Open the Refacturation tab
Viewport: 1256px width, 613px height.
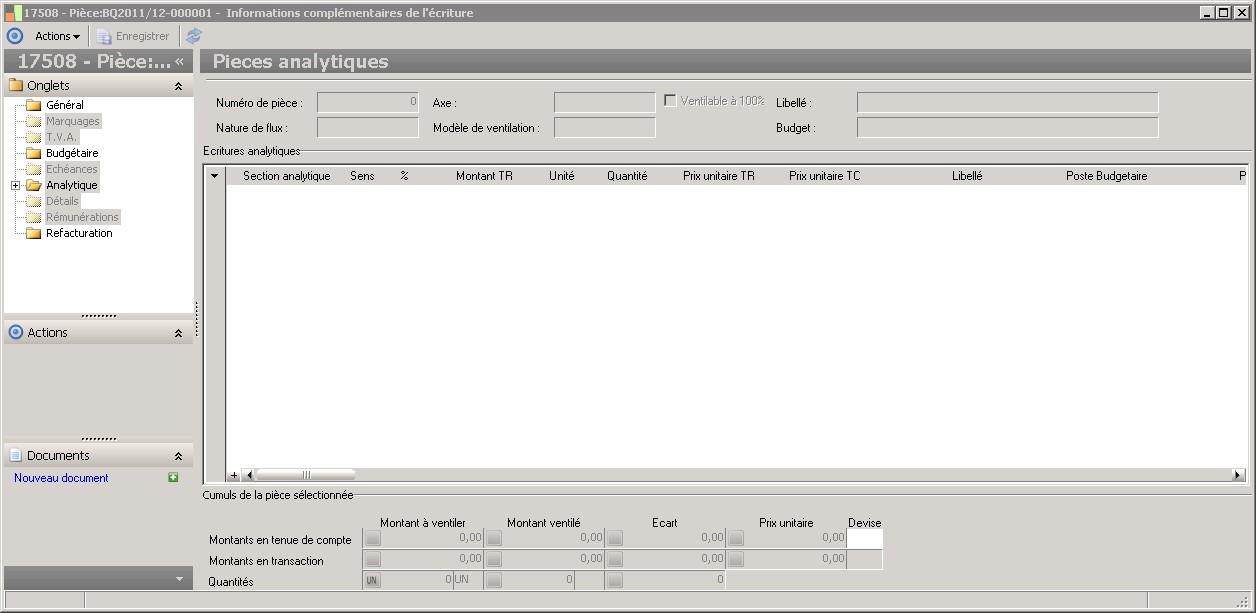tap(79, 233)
